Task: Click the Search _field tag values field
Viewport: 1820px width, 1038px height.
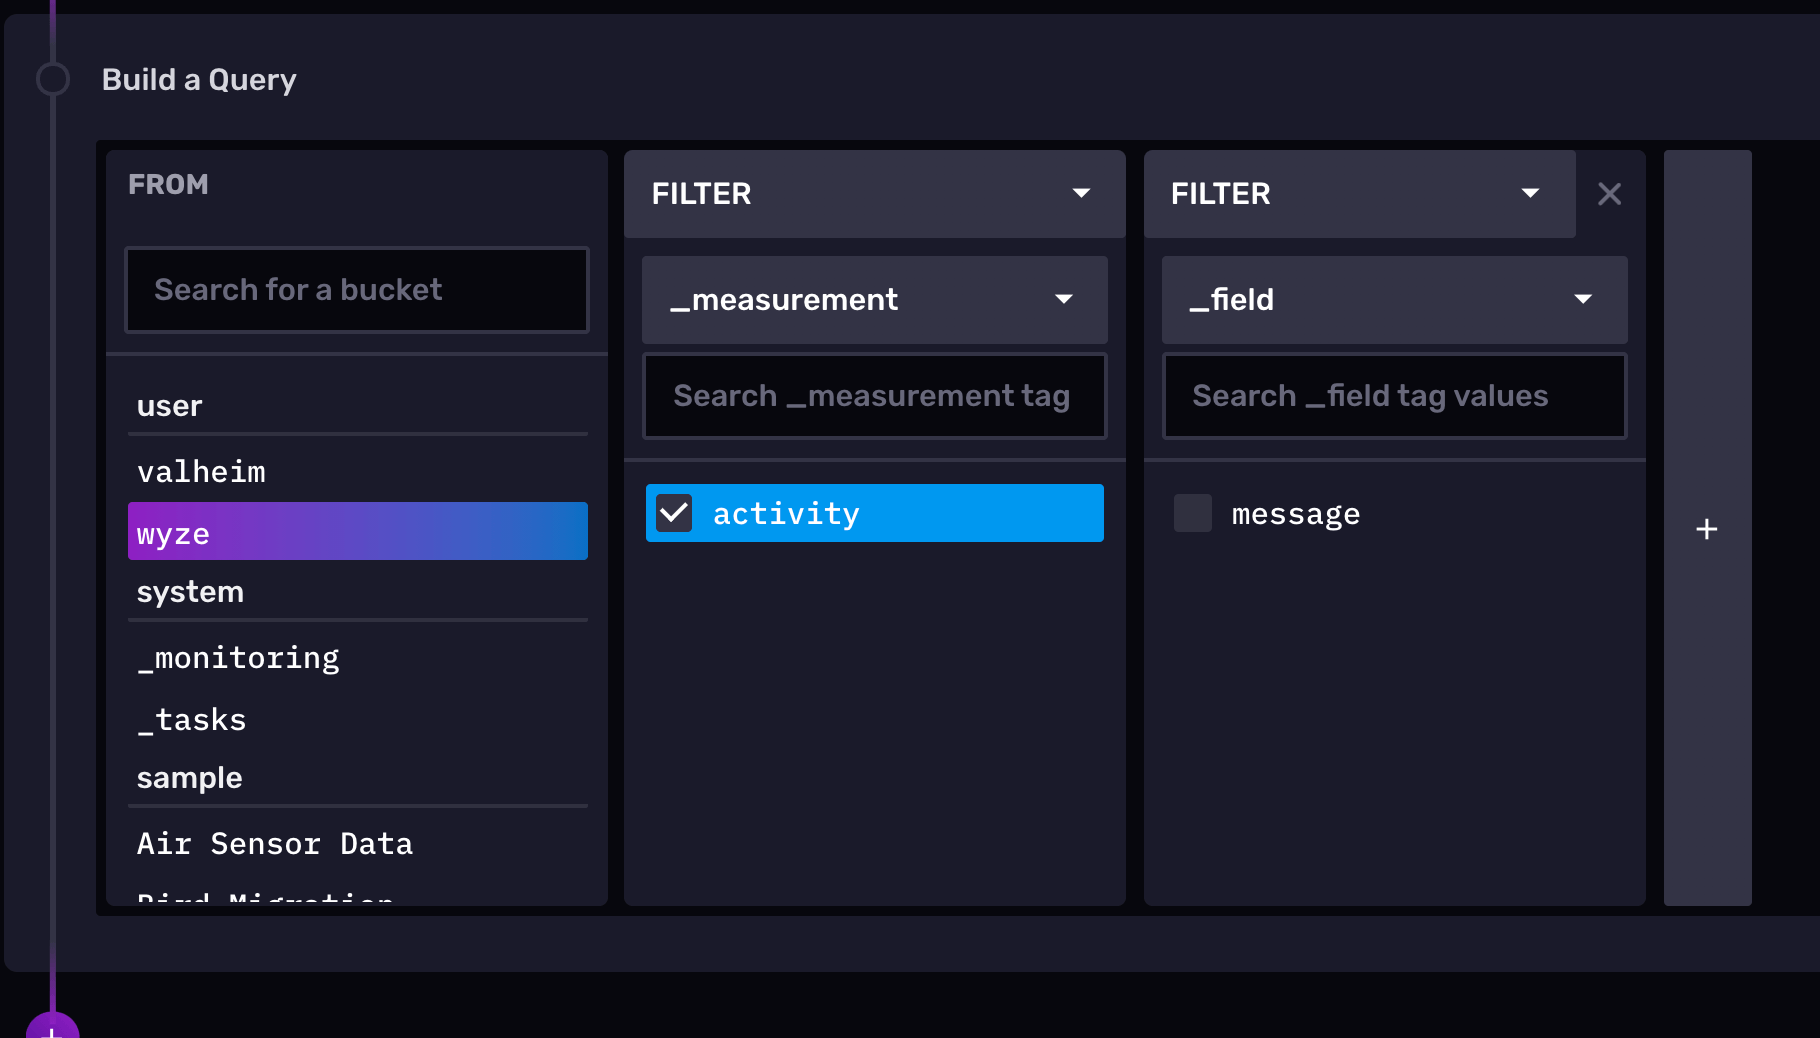Action: coord(1394,396)
